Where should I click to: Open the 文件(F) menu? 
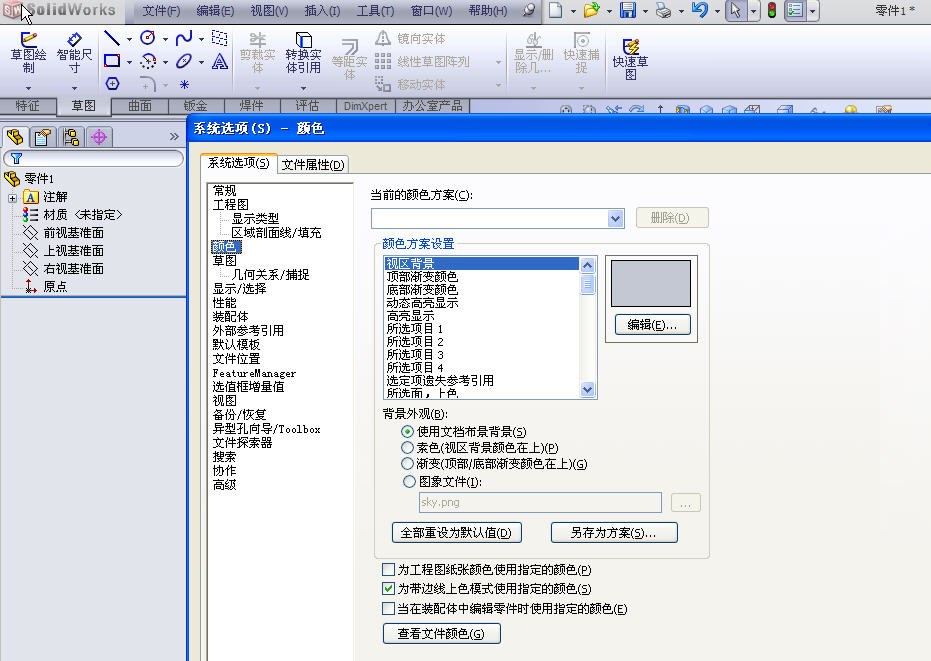pos(161,11)
